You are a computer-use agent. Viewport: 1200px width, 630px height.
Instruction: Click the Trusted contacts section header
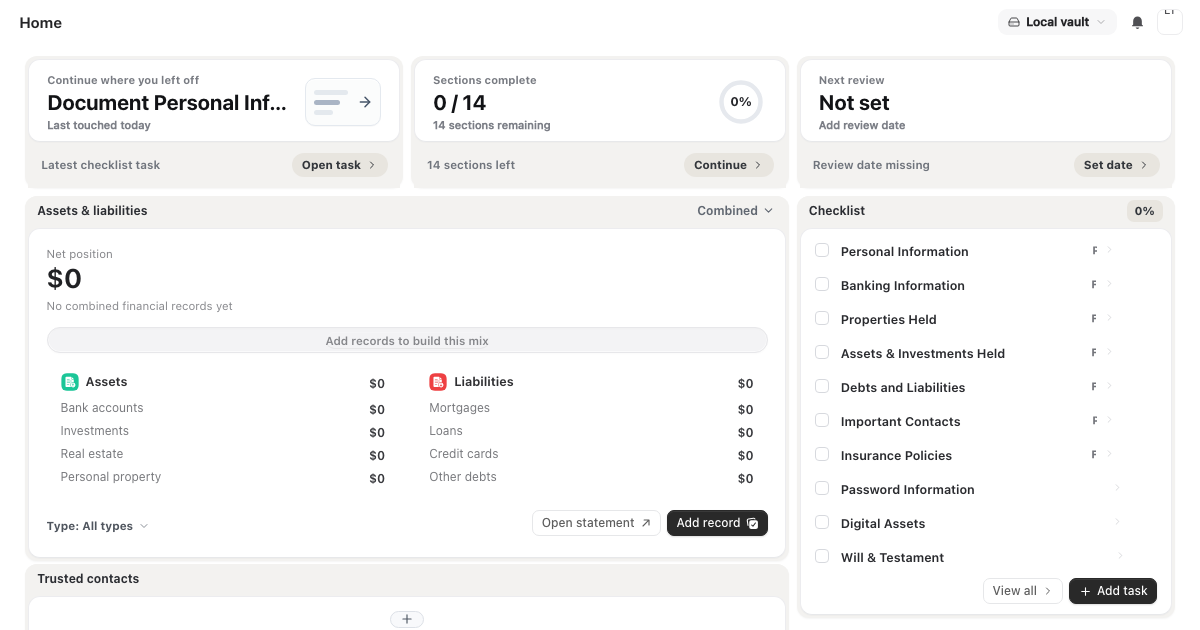[88, 579]
